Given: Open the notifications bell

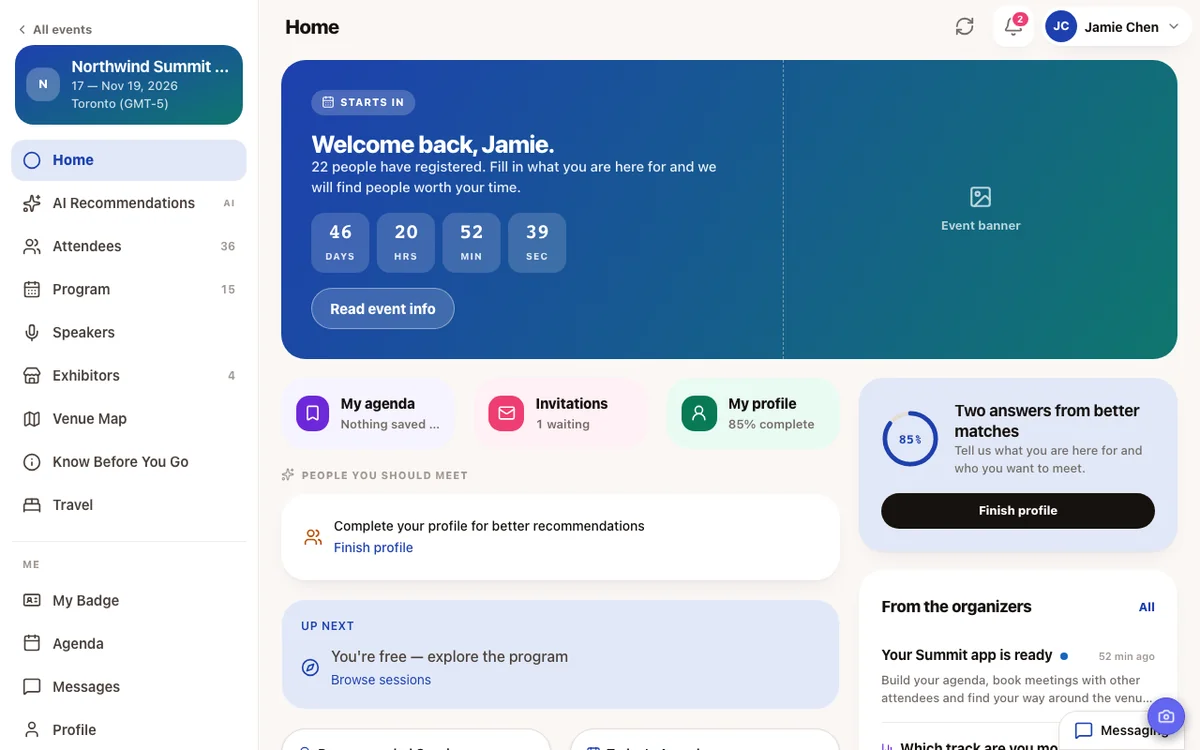Looking at the screenshot, I should click(x=1014, y=27).
